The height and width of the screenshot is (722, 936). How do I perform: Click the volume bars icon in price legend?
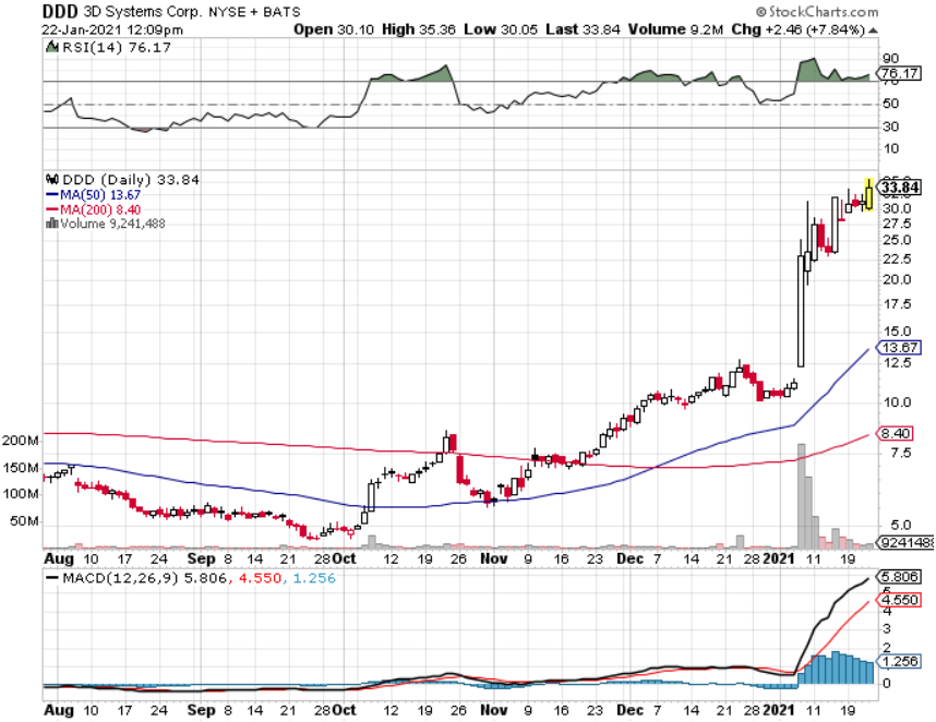52,223
